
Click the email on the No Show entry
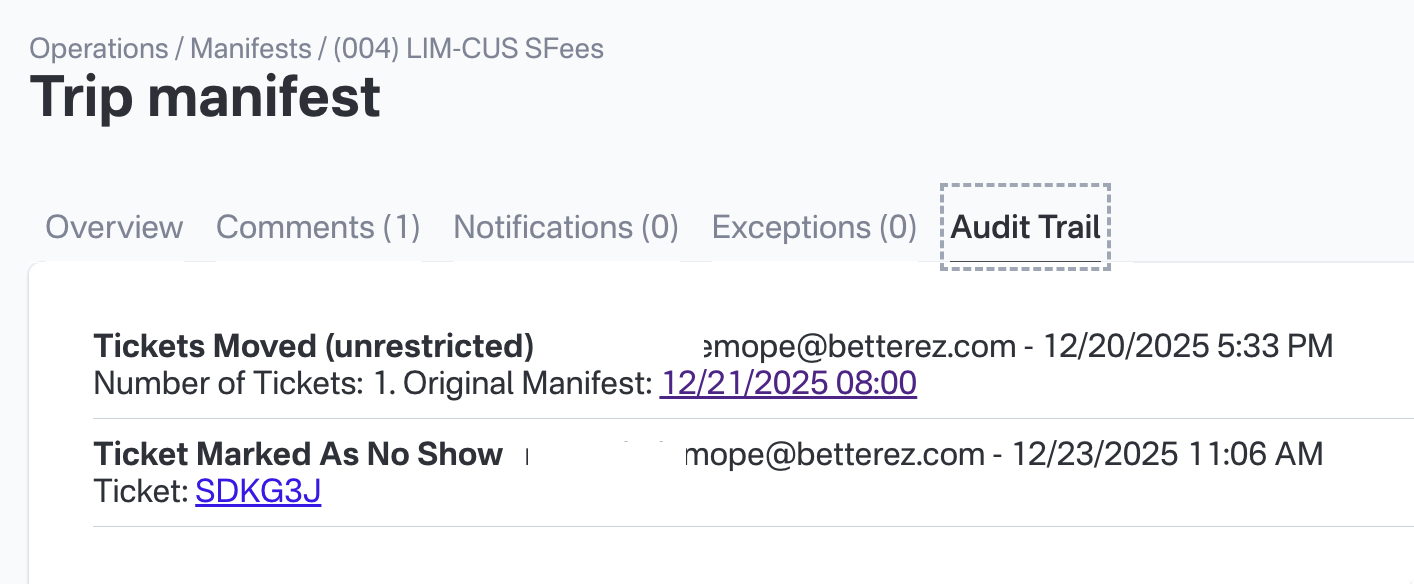[x=834, y=454]
